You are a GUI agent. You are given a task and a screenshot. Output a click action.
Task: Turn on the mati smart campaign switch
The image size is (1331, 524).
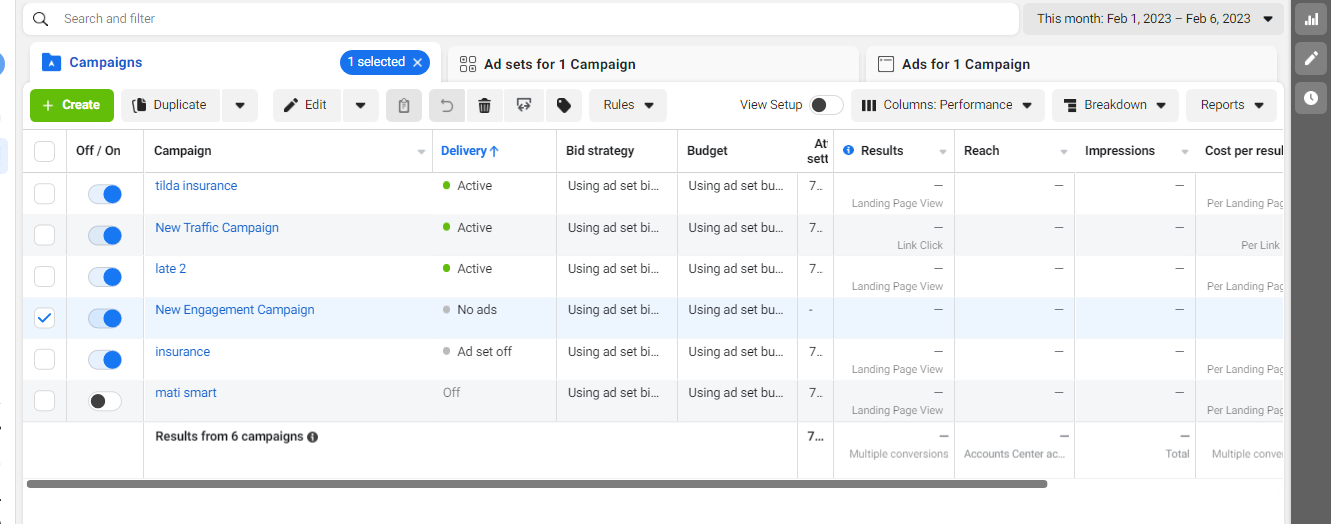[x=105, y=401]
